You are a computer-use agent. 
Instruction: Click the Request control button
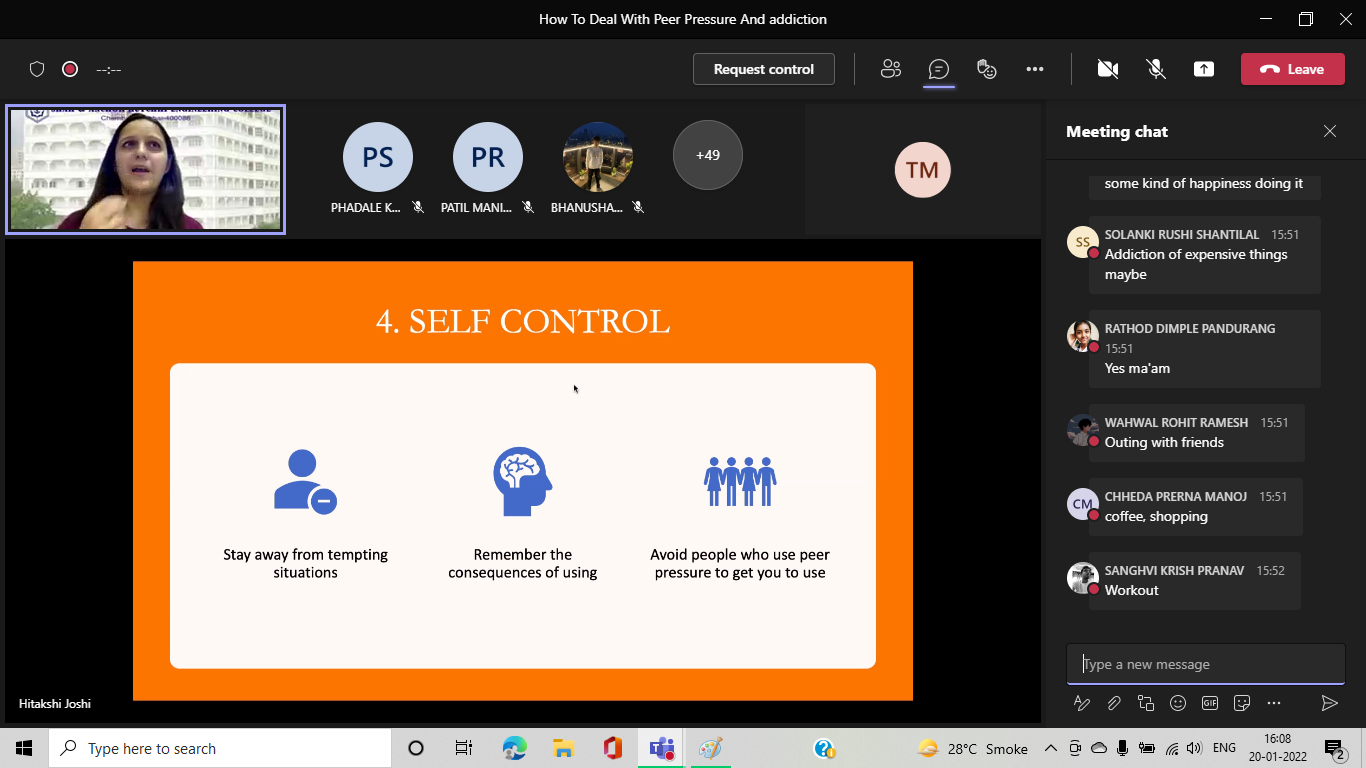click(764, 69)
